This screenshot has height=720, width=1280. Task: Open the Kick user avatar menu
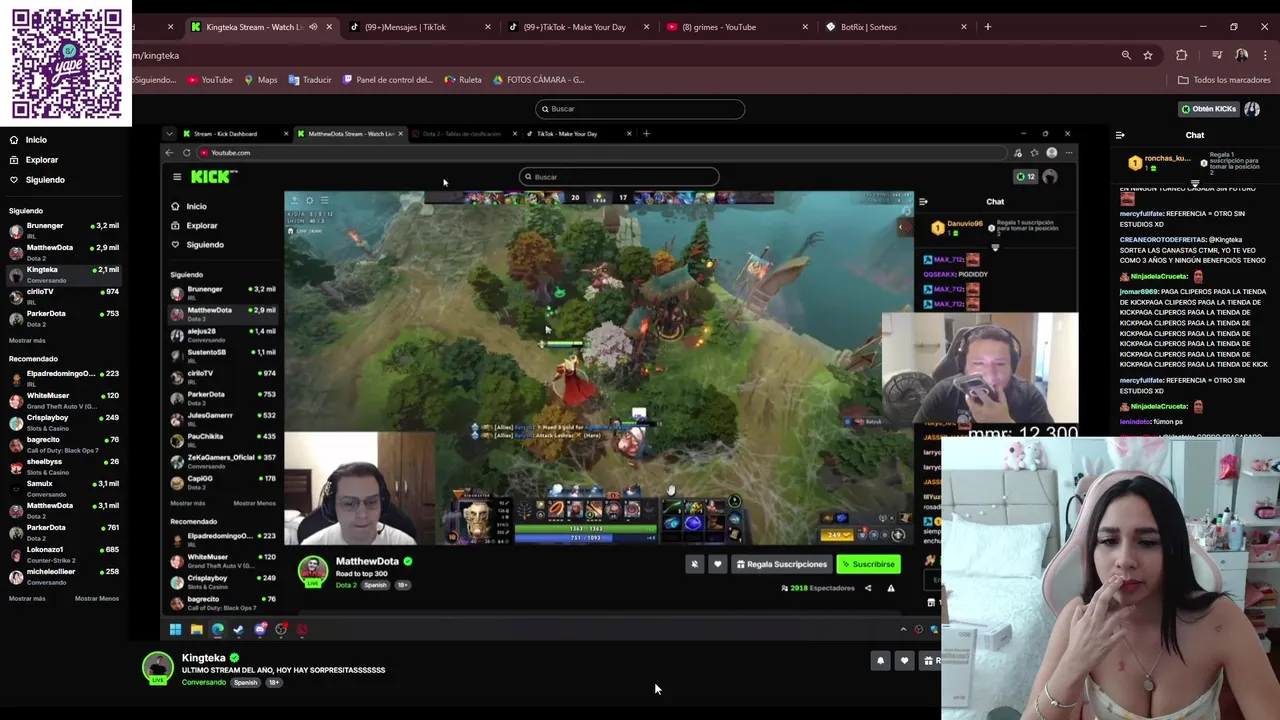[1252, 109]
